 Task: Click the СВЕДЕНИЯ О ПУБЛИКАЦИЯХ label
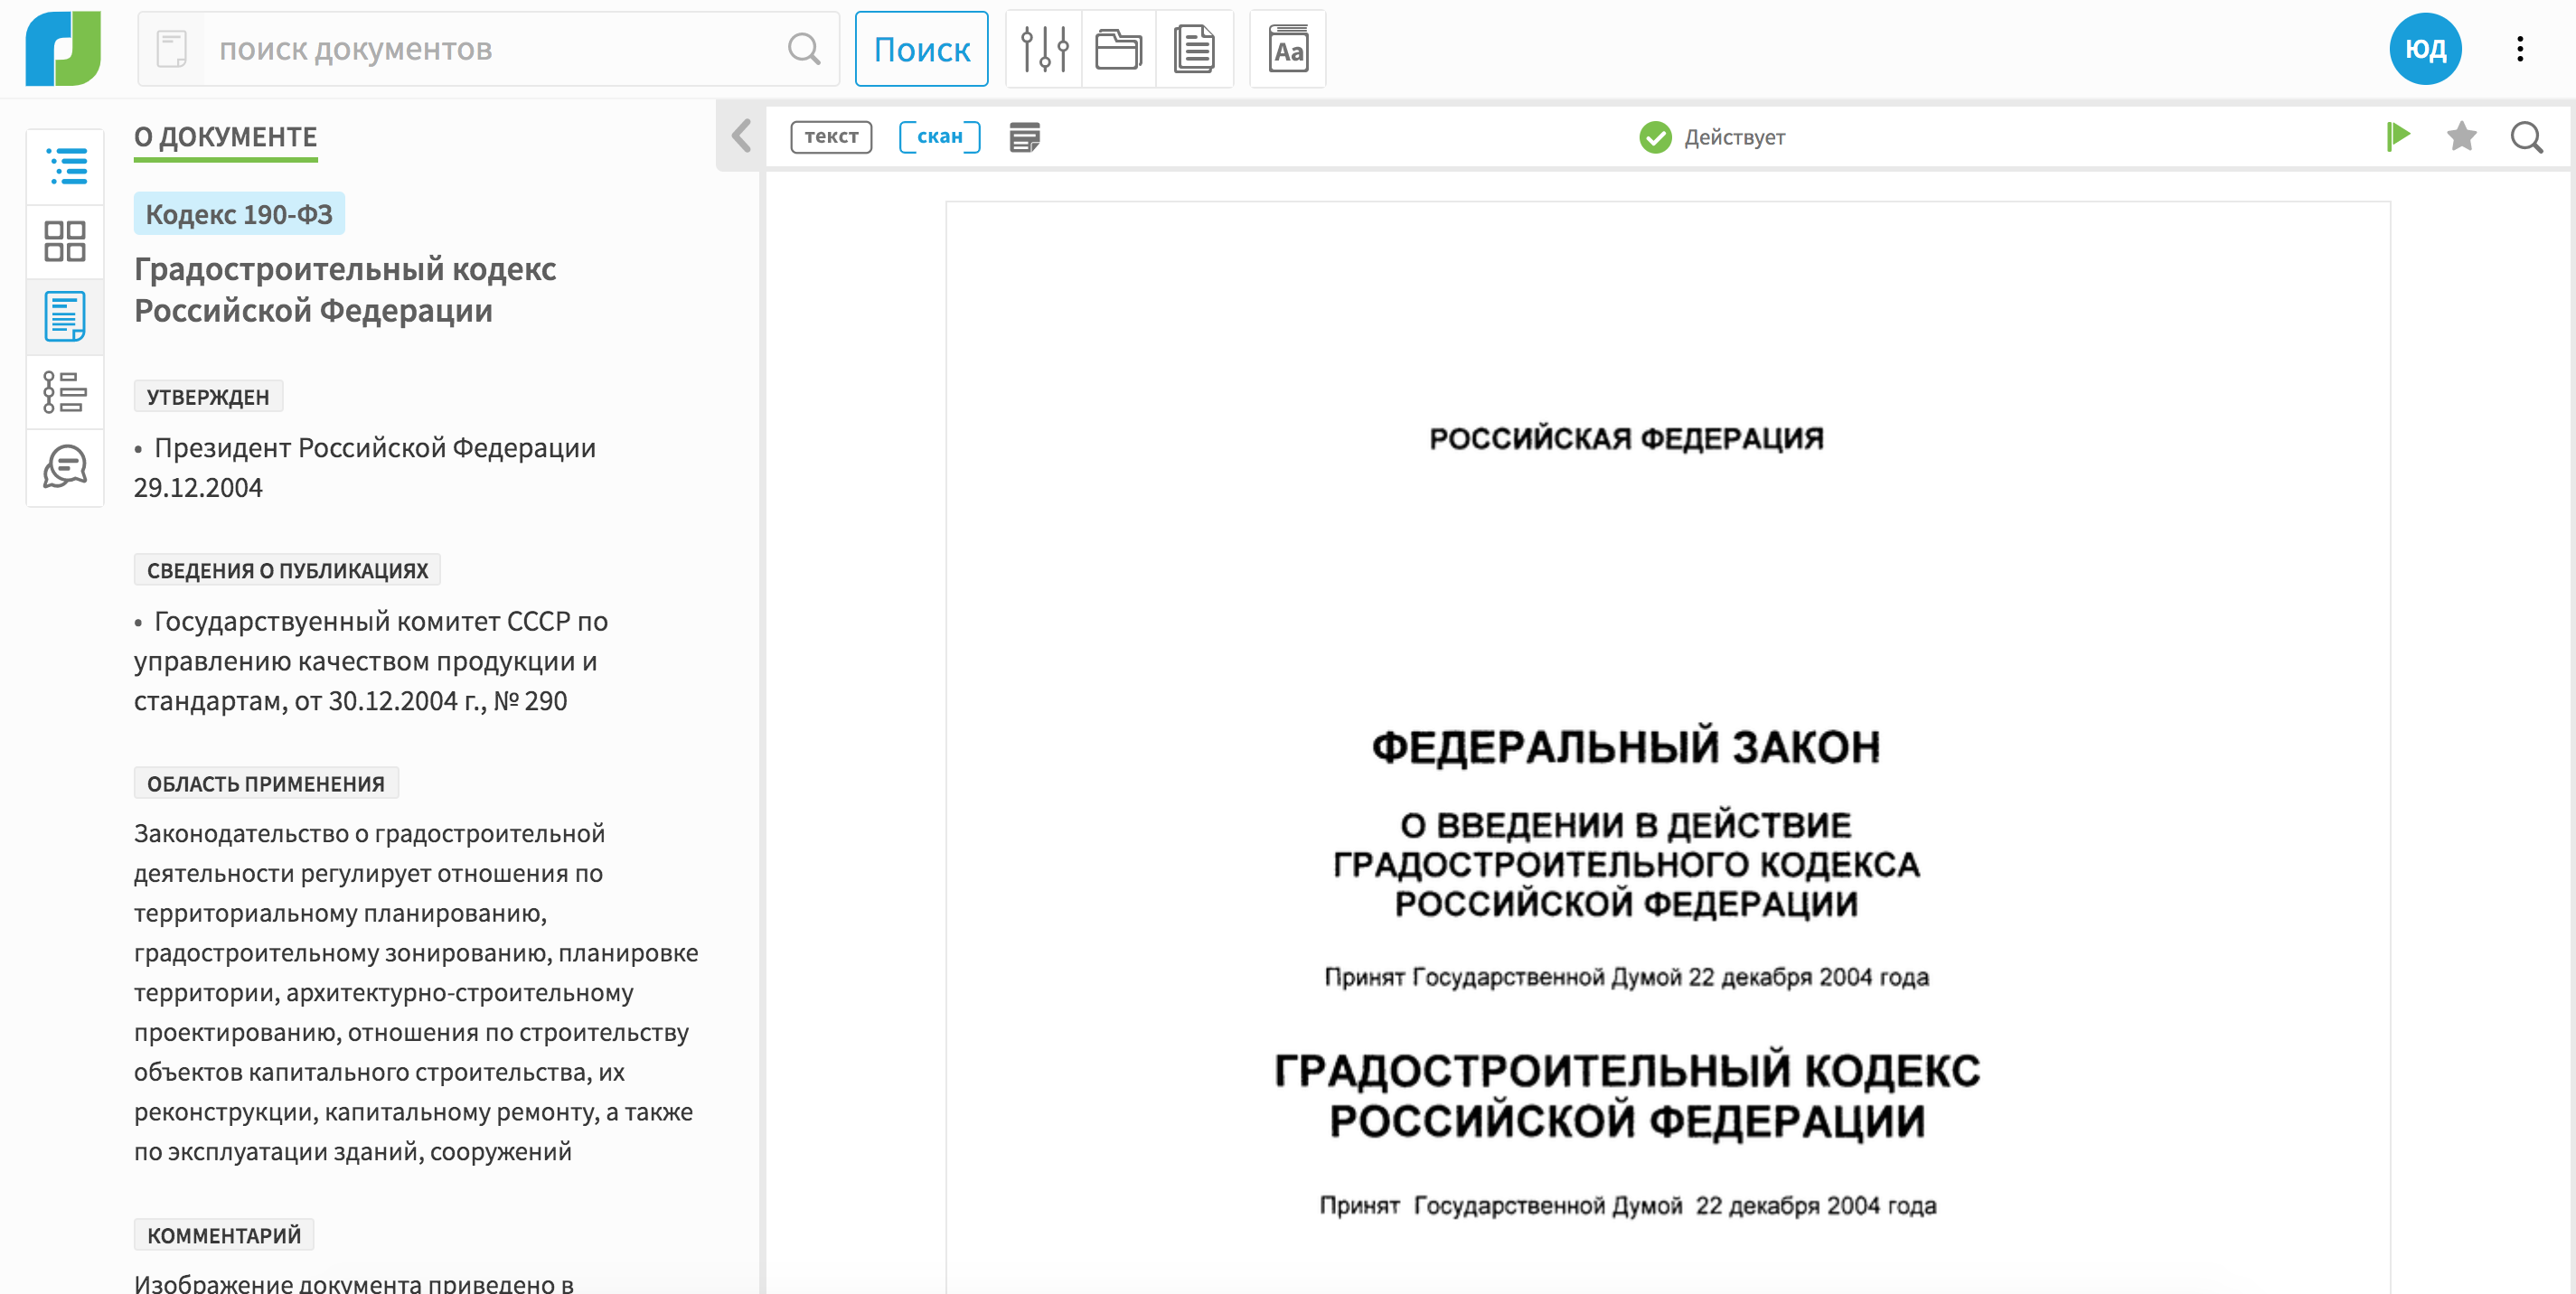click(x=287, y=571)
